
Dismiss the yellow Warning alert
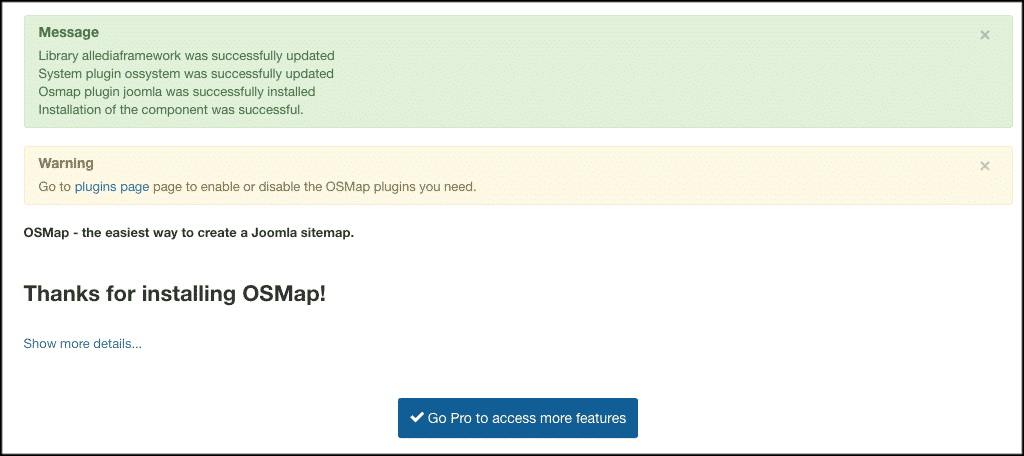click(x=985, y=166)
